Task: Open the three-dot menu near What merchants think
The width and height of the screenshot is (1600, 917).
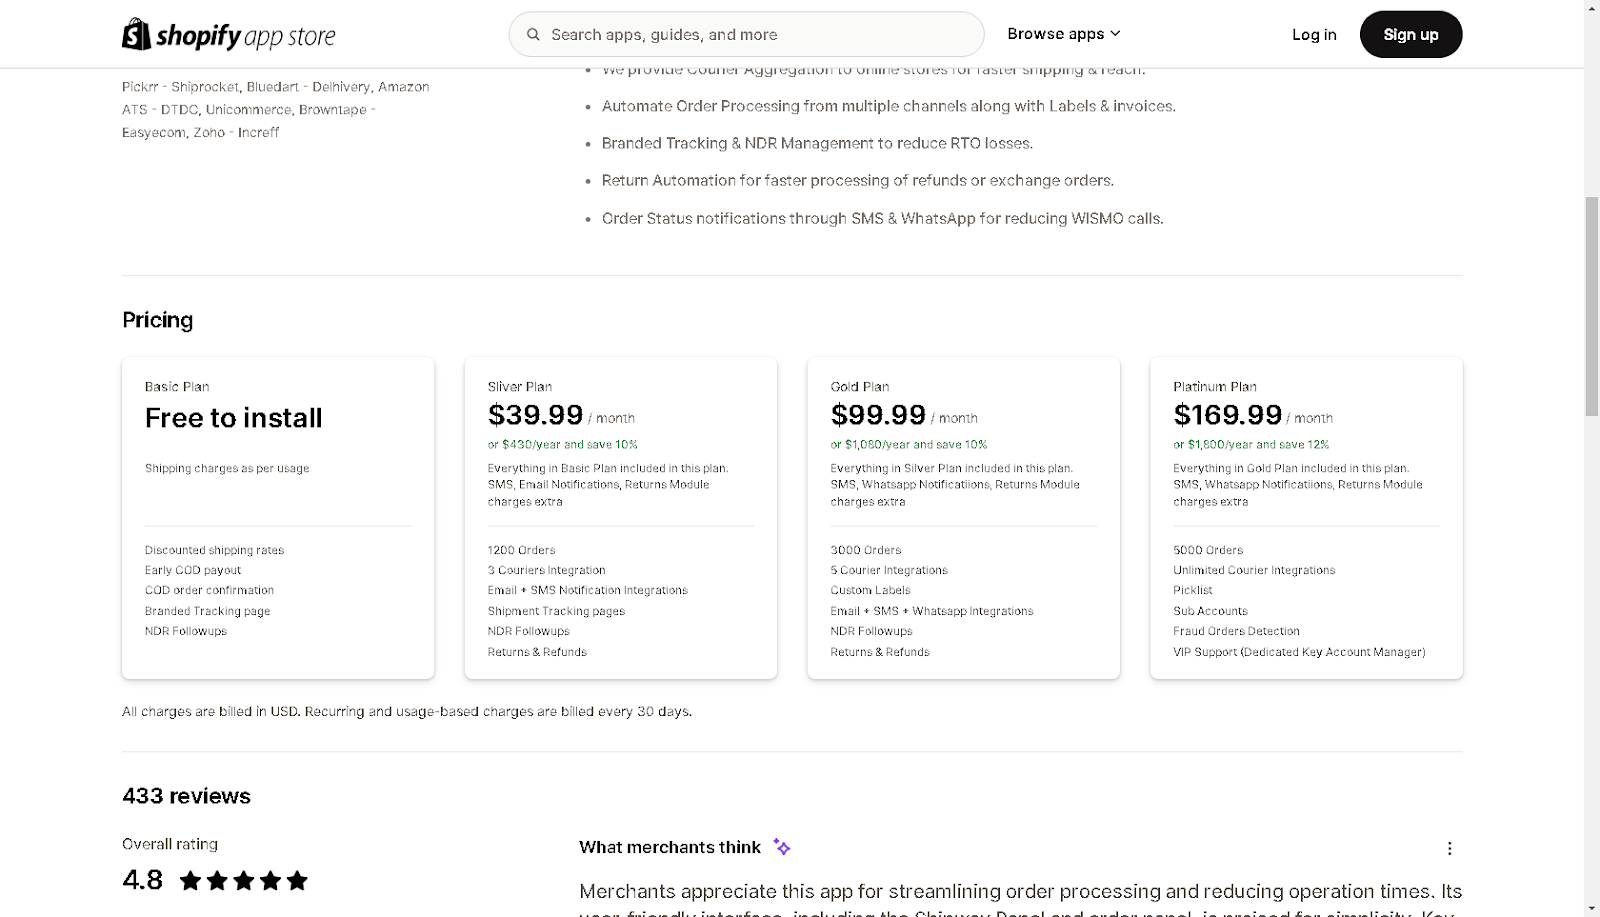Action: click(x=1449, y=847)
